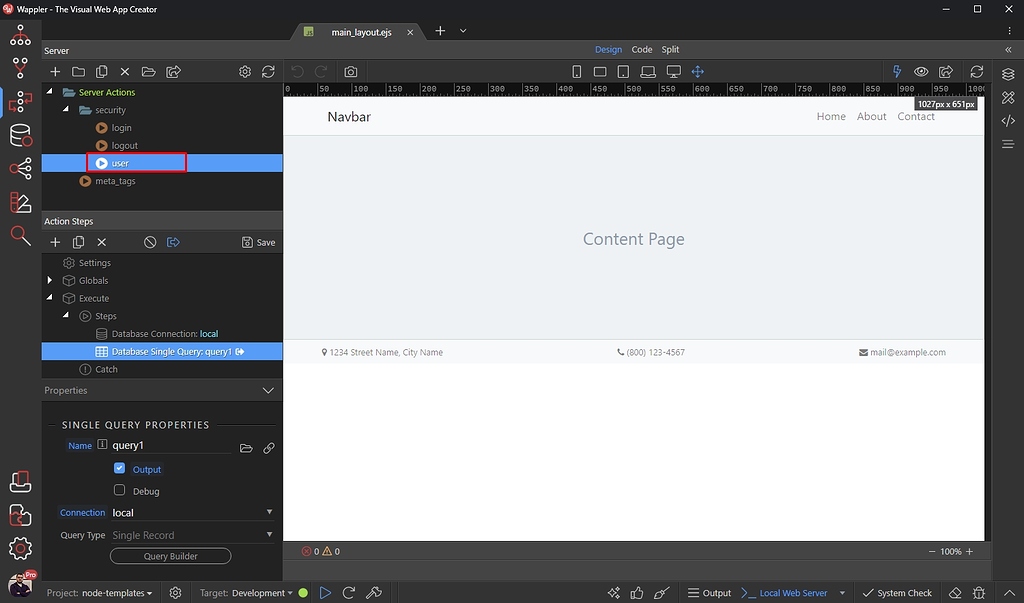The height and width of the screenshot is (603, 1024).
Task: Uncheck the Output option for query1
Action: point(119,467)
